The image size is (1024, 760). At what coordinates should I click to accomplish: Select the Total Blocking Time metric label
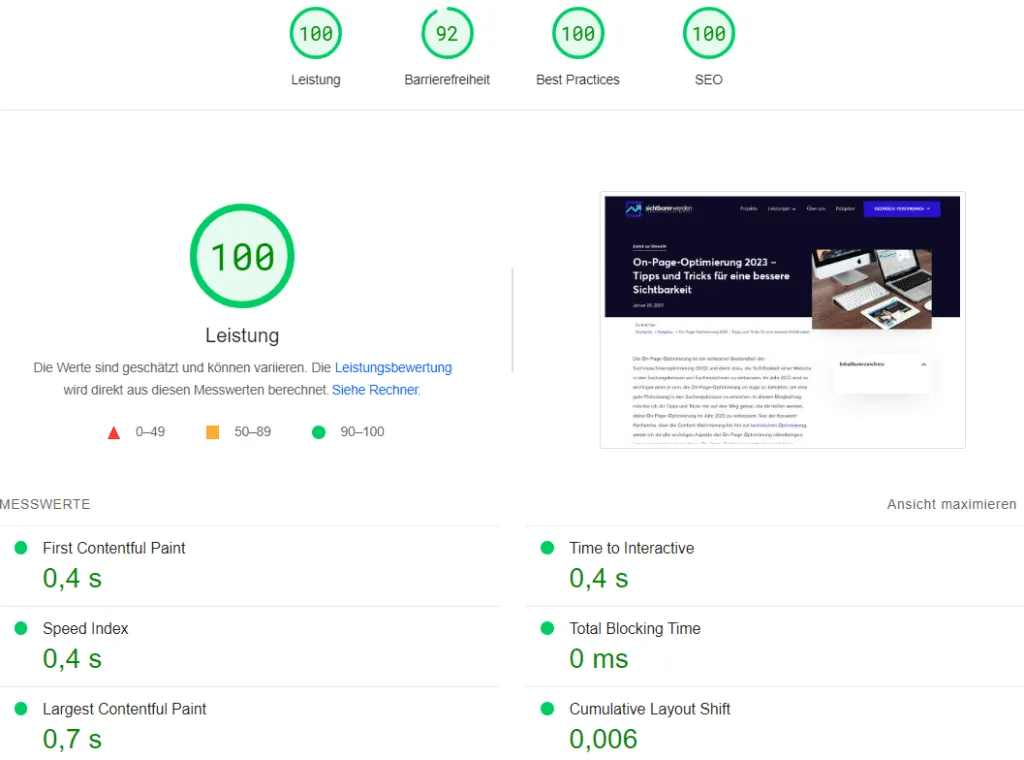coord(635,628)
